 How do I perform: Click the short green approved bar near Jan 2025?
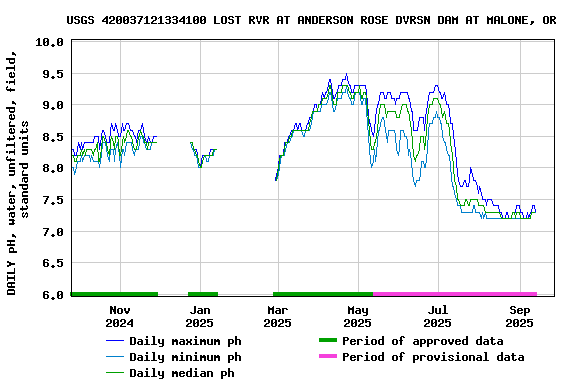pos(203,294)
